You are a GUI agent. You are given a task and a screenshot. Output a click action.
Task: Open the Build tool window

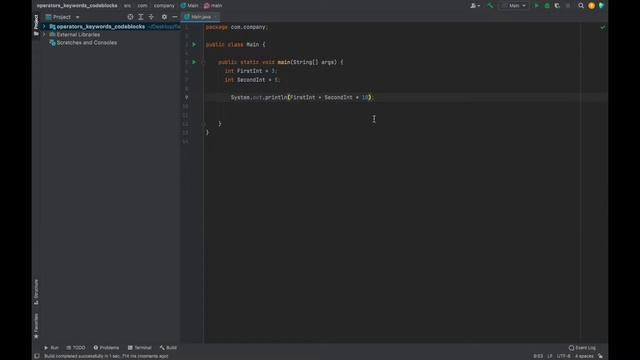tap(168, 348)
